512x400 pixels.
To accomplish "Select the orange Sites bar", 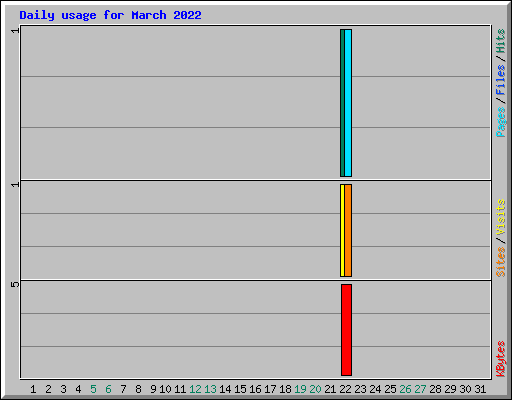I will [x=348, y=230].
